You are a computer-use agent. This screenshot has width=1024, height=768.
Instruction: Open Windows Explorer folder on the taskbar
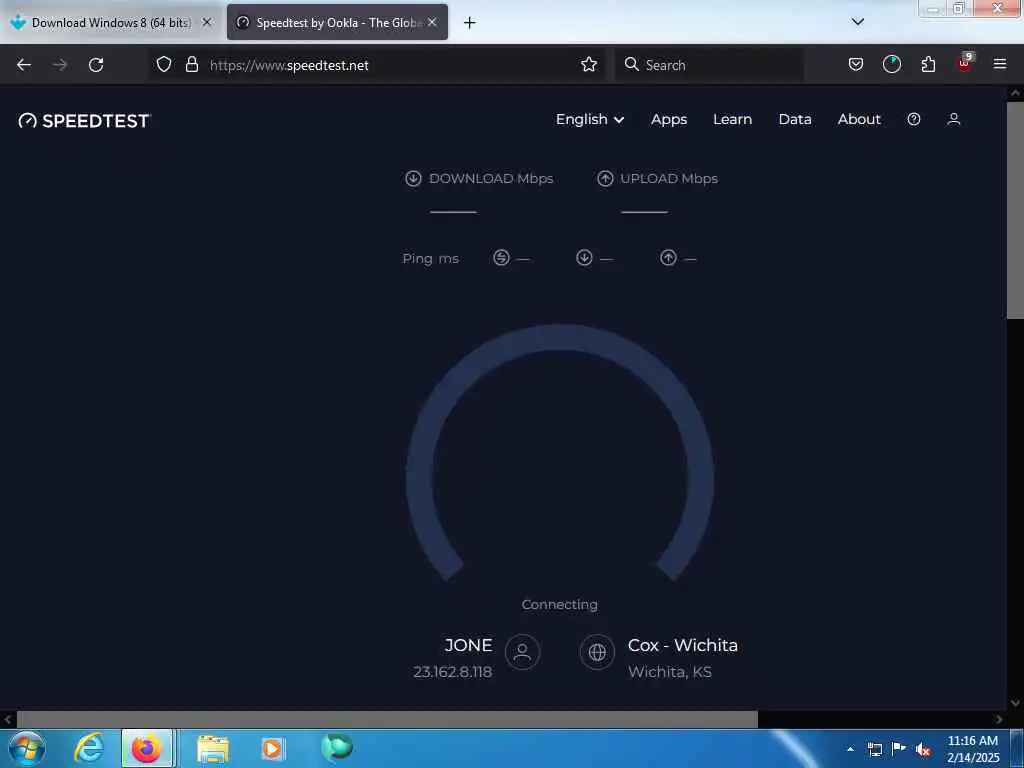click(213, 748)
